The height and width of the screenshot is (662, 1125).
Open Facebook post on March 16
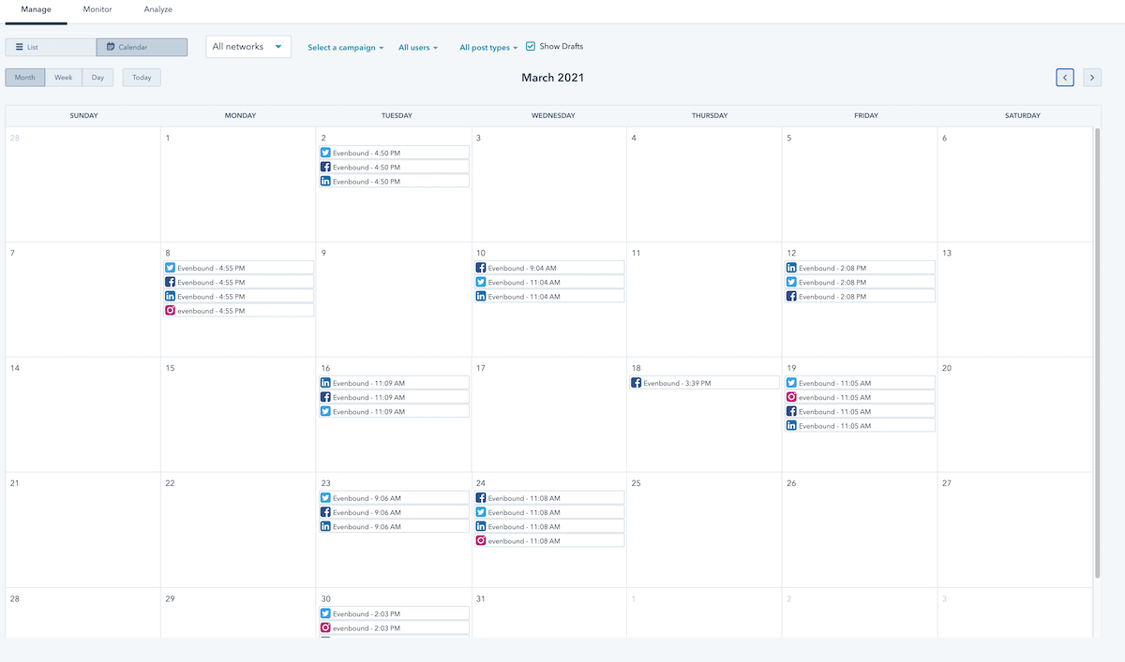click(x=394, y=397)
